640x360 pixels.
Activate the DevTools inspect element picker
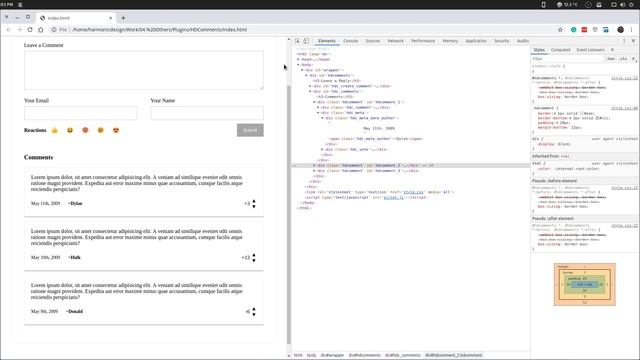tap(297, 41)
